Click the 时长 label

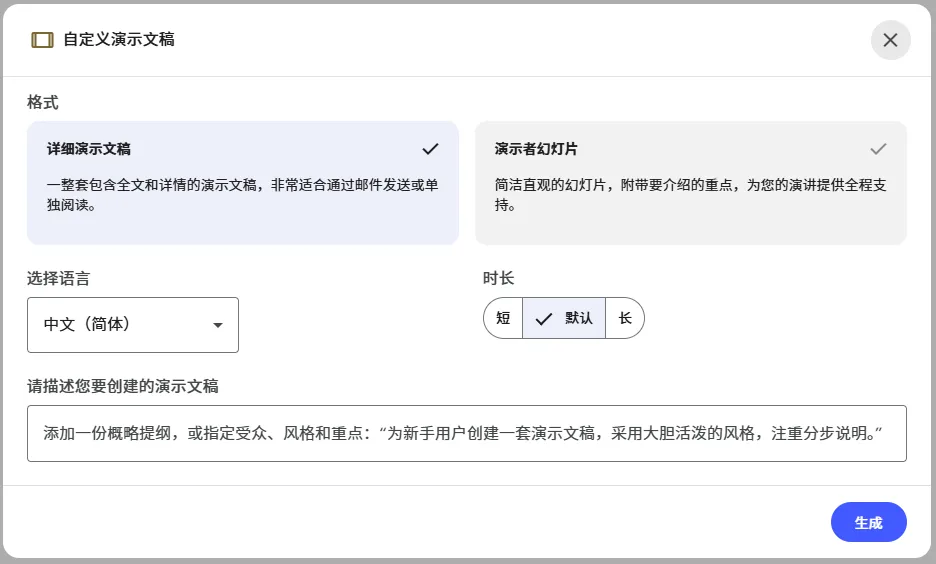coord(498,278)
